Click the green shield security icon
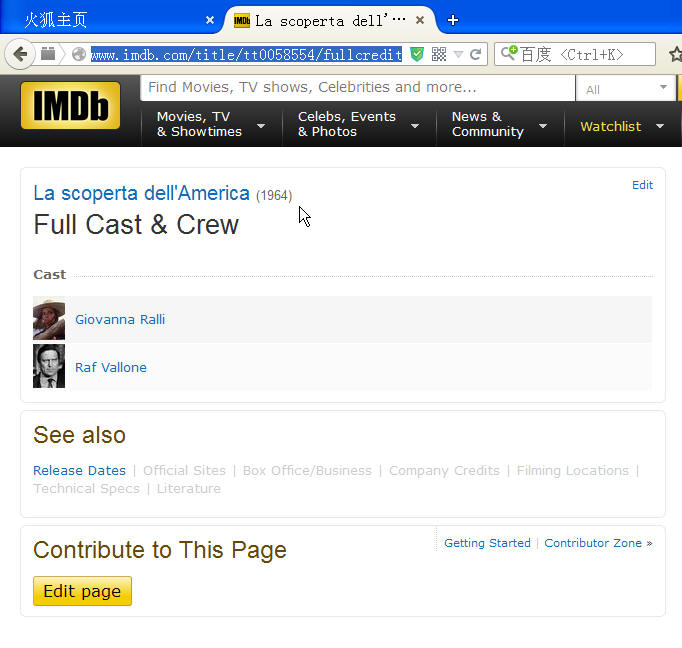This screenshot has height=648, width=682. click(x=417, y=54)
